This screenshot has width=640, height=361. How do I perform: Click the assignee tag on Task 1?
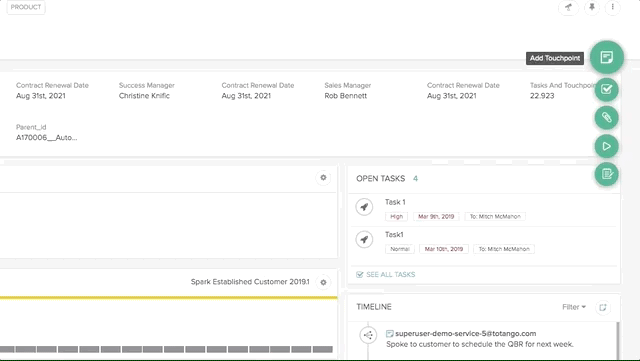495,216
